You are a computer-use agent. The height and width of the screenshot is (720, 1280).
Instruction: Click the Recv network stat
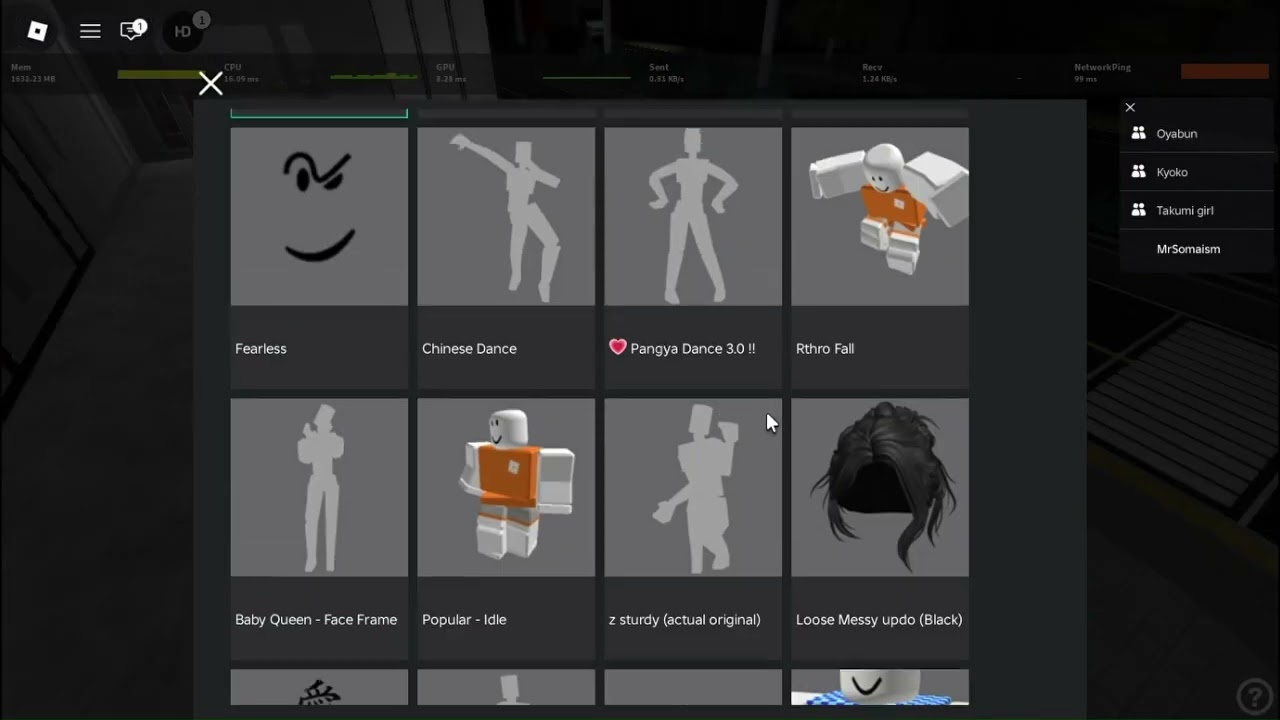coord(958,73)
